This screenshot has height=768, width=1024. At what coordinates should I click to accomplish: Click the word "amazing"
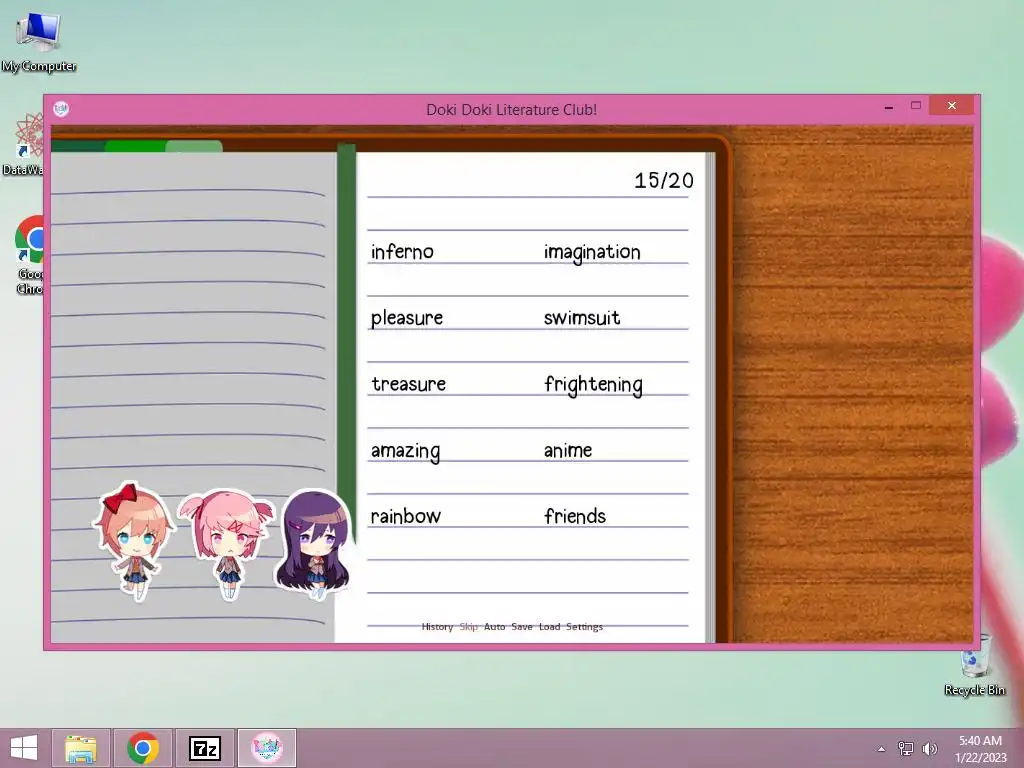point(406,451)
